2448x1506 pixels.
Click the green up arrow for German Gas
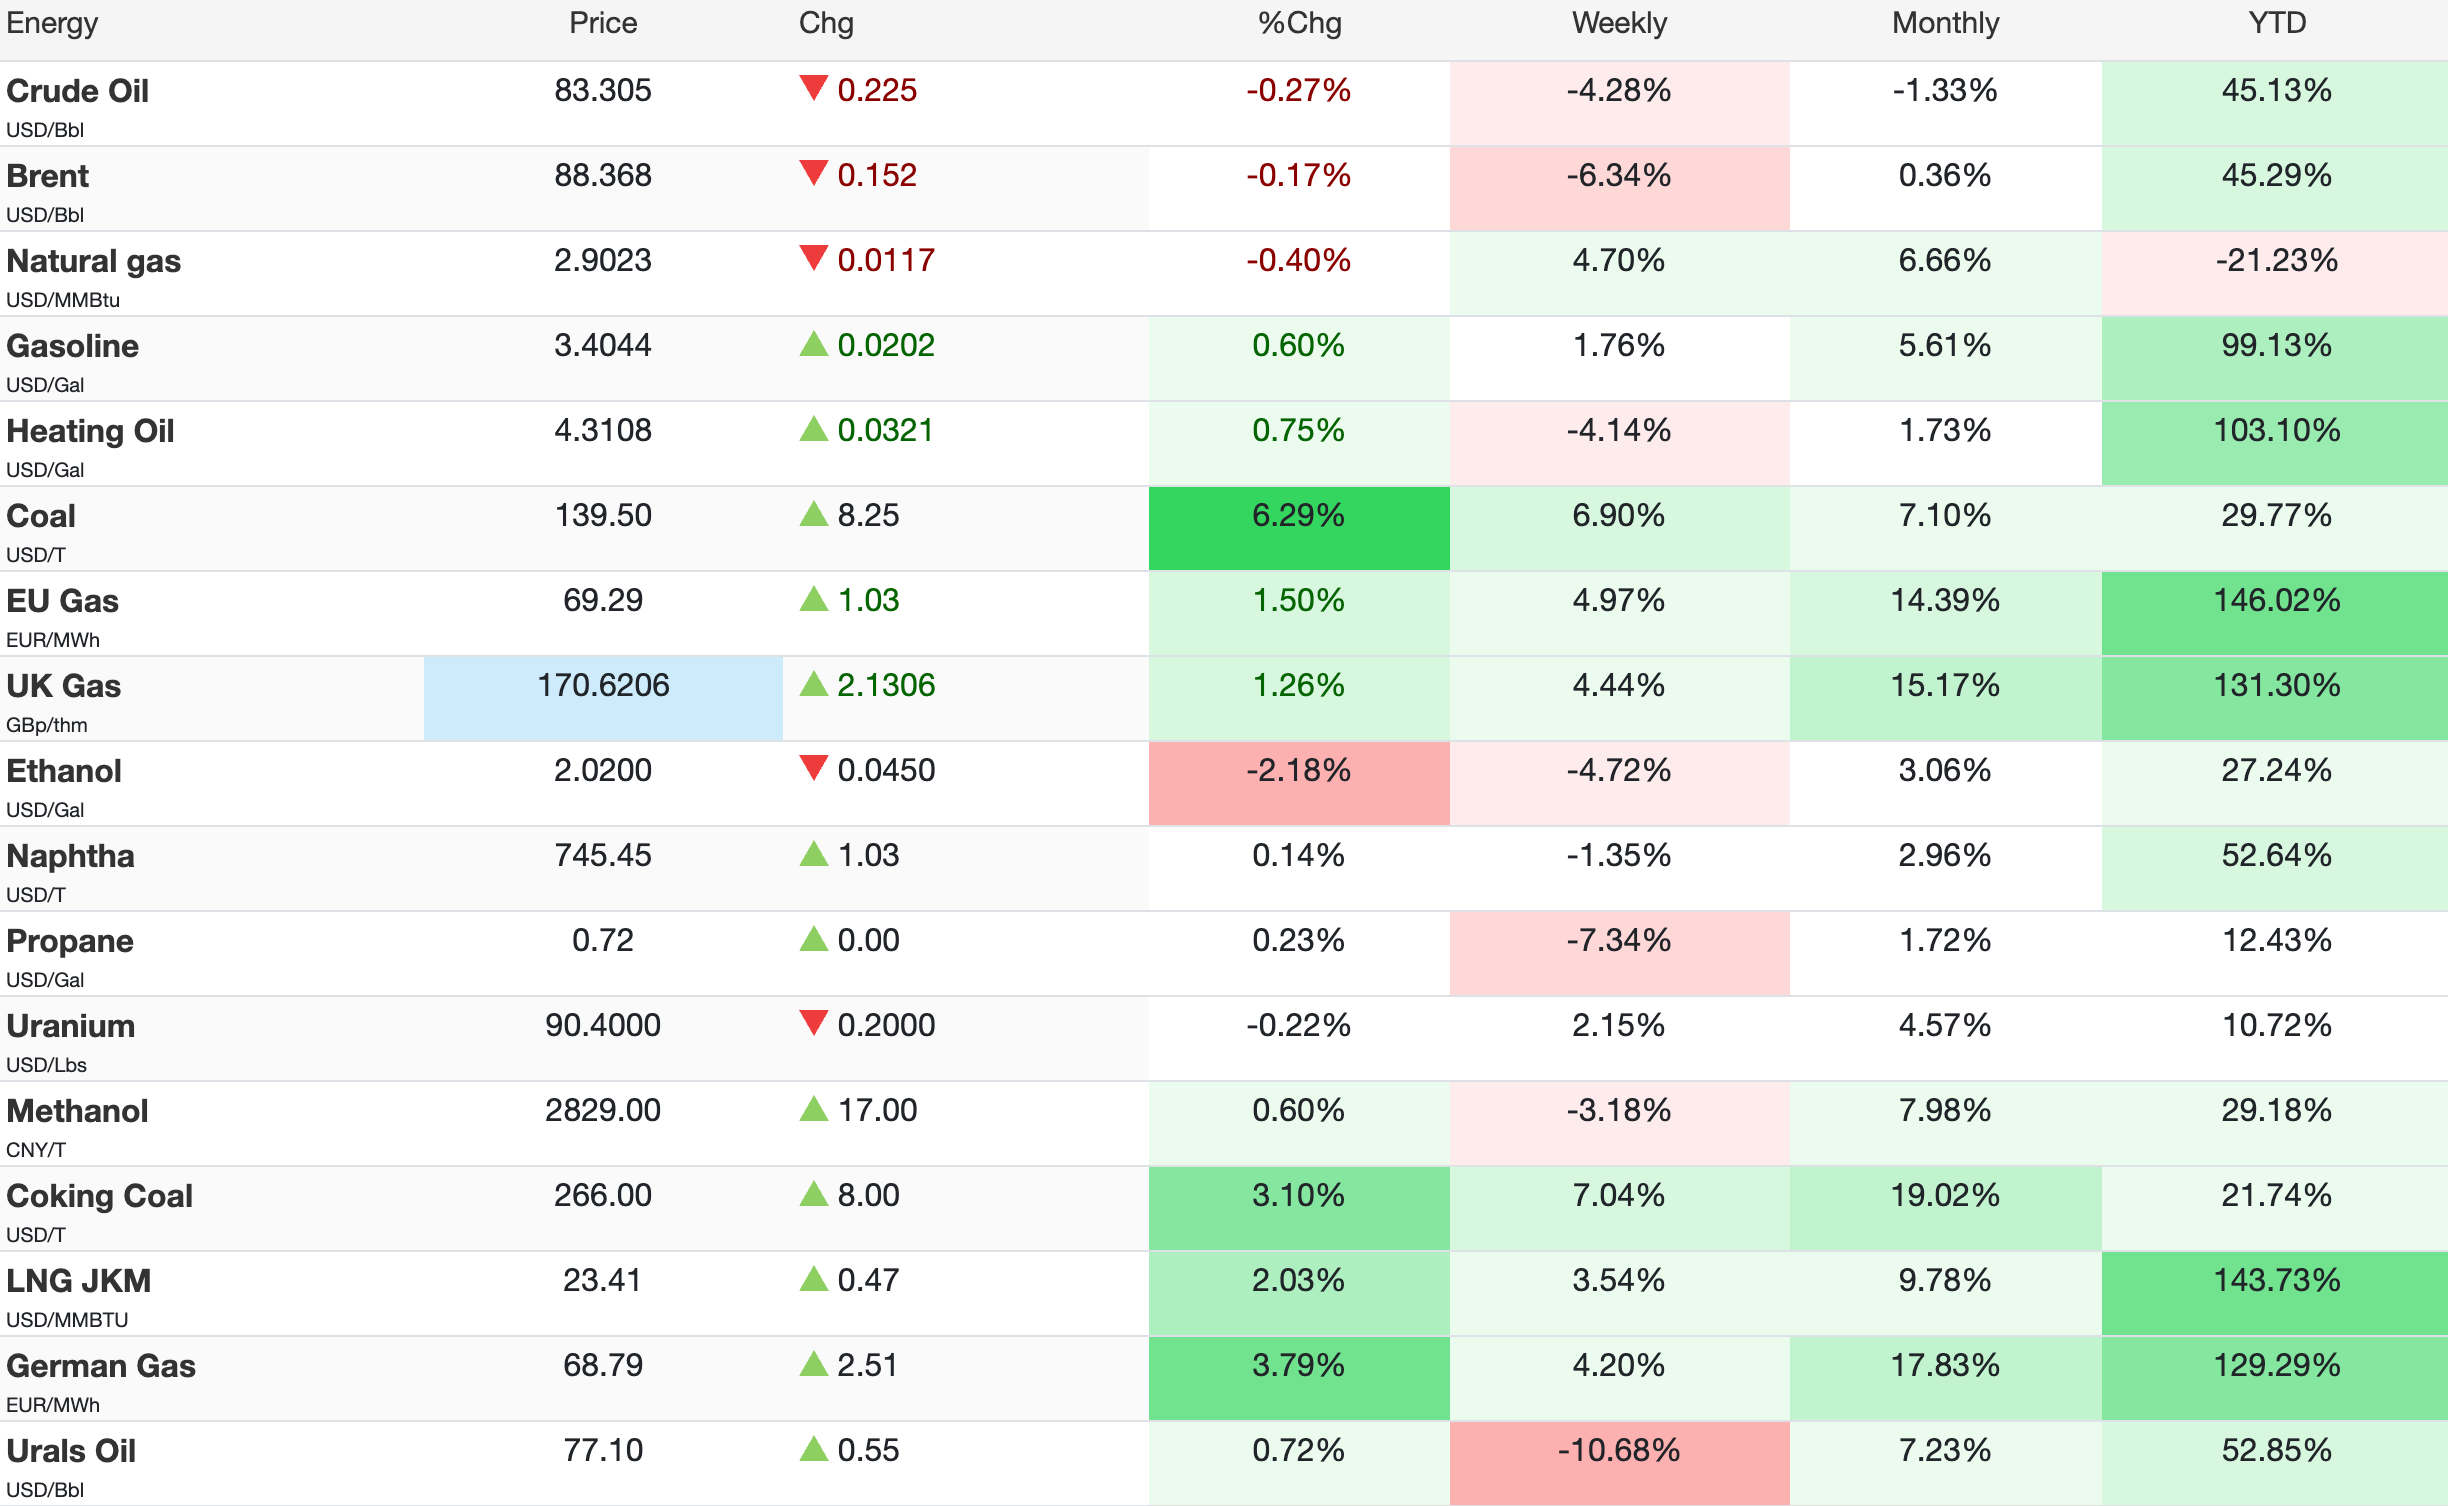point(814,1364)
